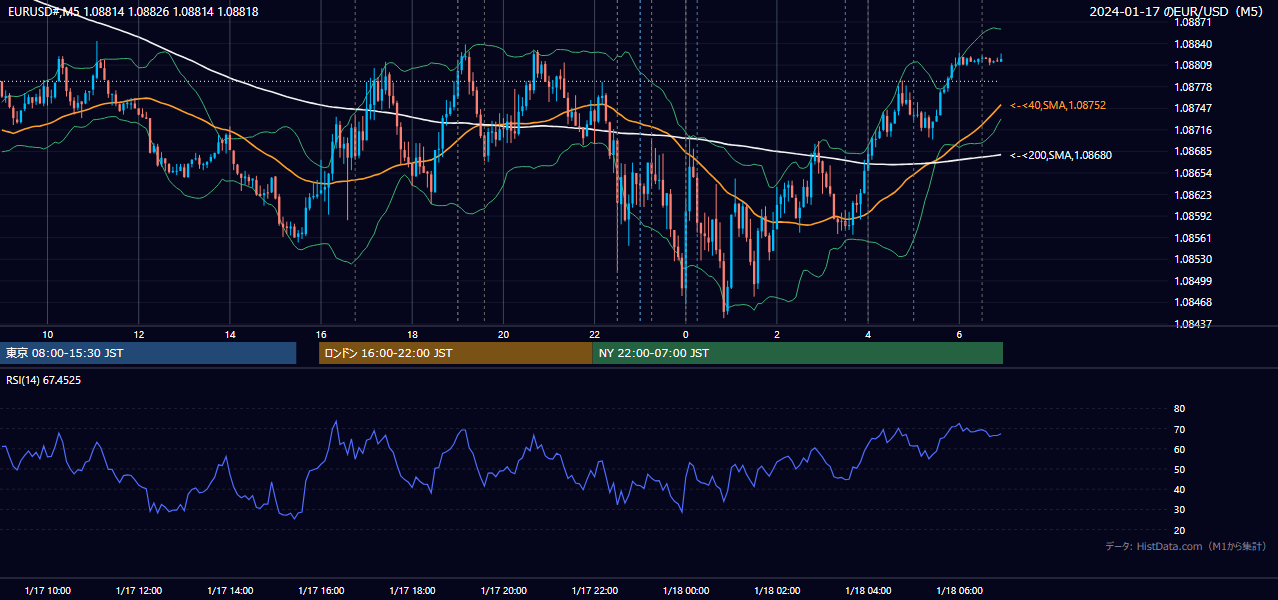This screenshot has height=600, width=1278.
Task: Click the '1/17 12:00' bottom date label
Action: 138,590
